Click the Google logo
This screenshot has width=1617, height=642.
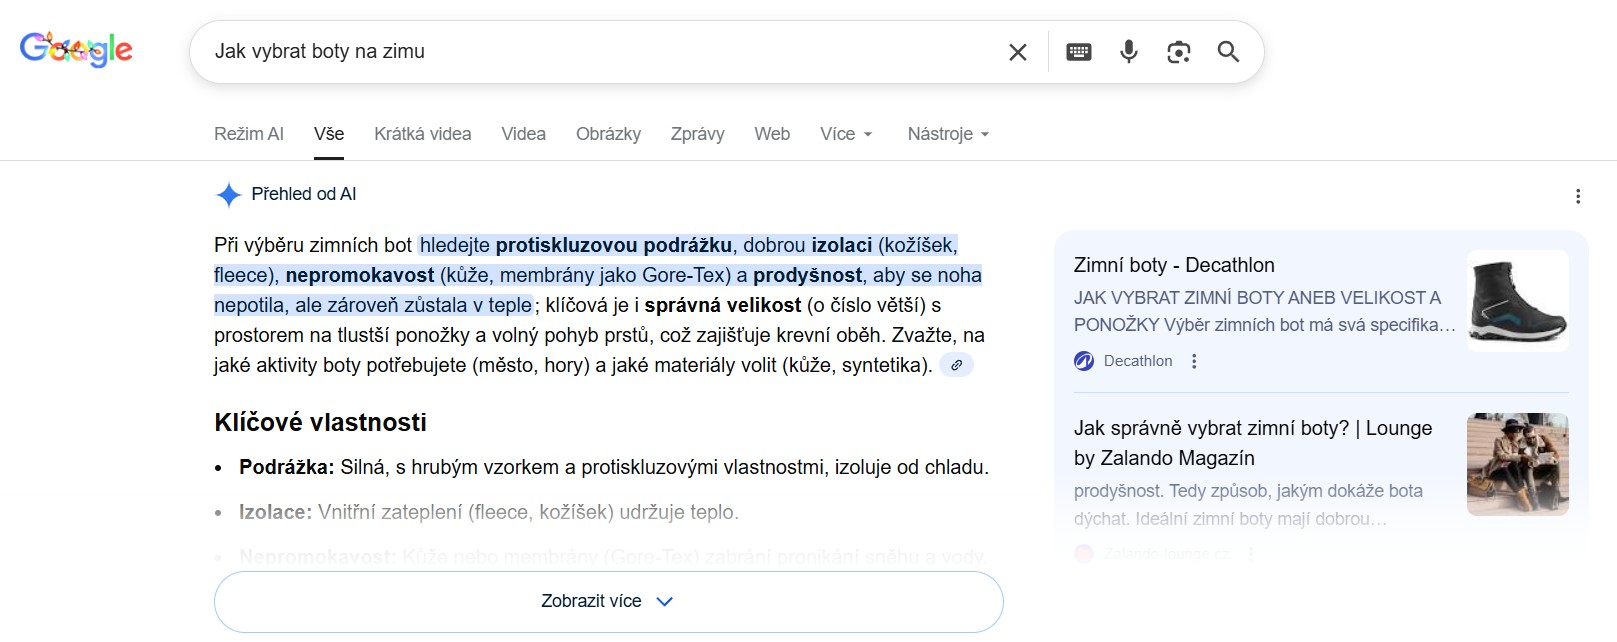click(76, 49)
